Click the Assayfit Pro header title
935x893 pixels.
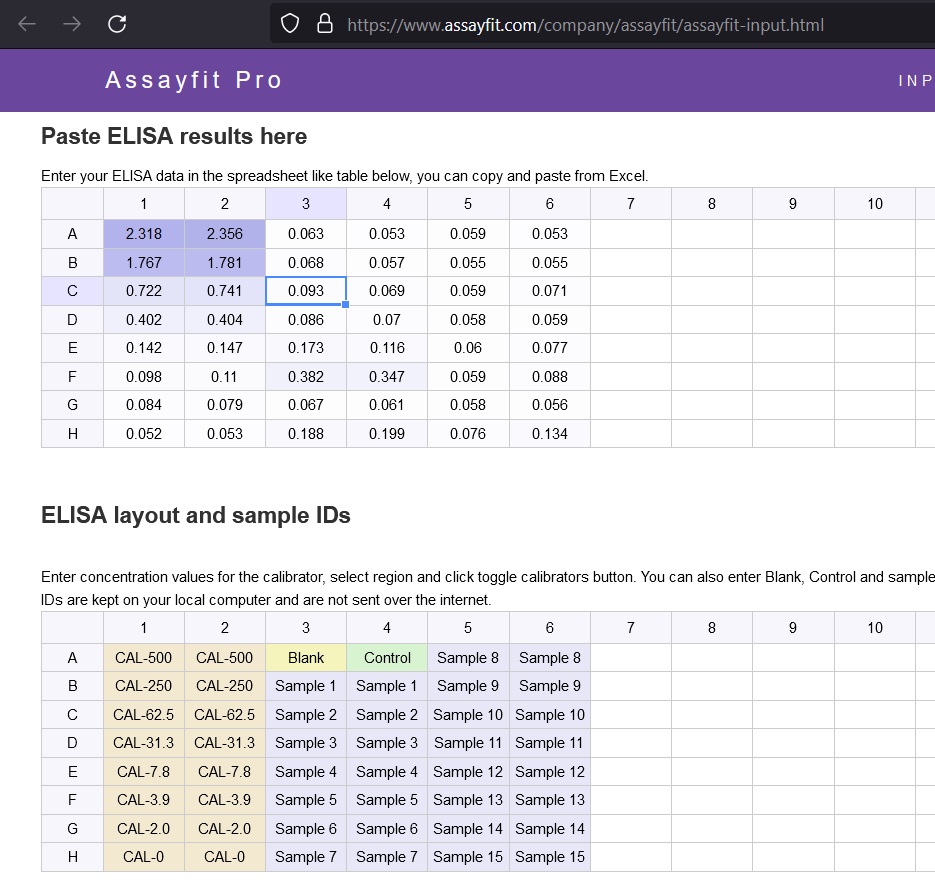tap(193, 80)
